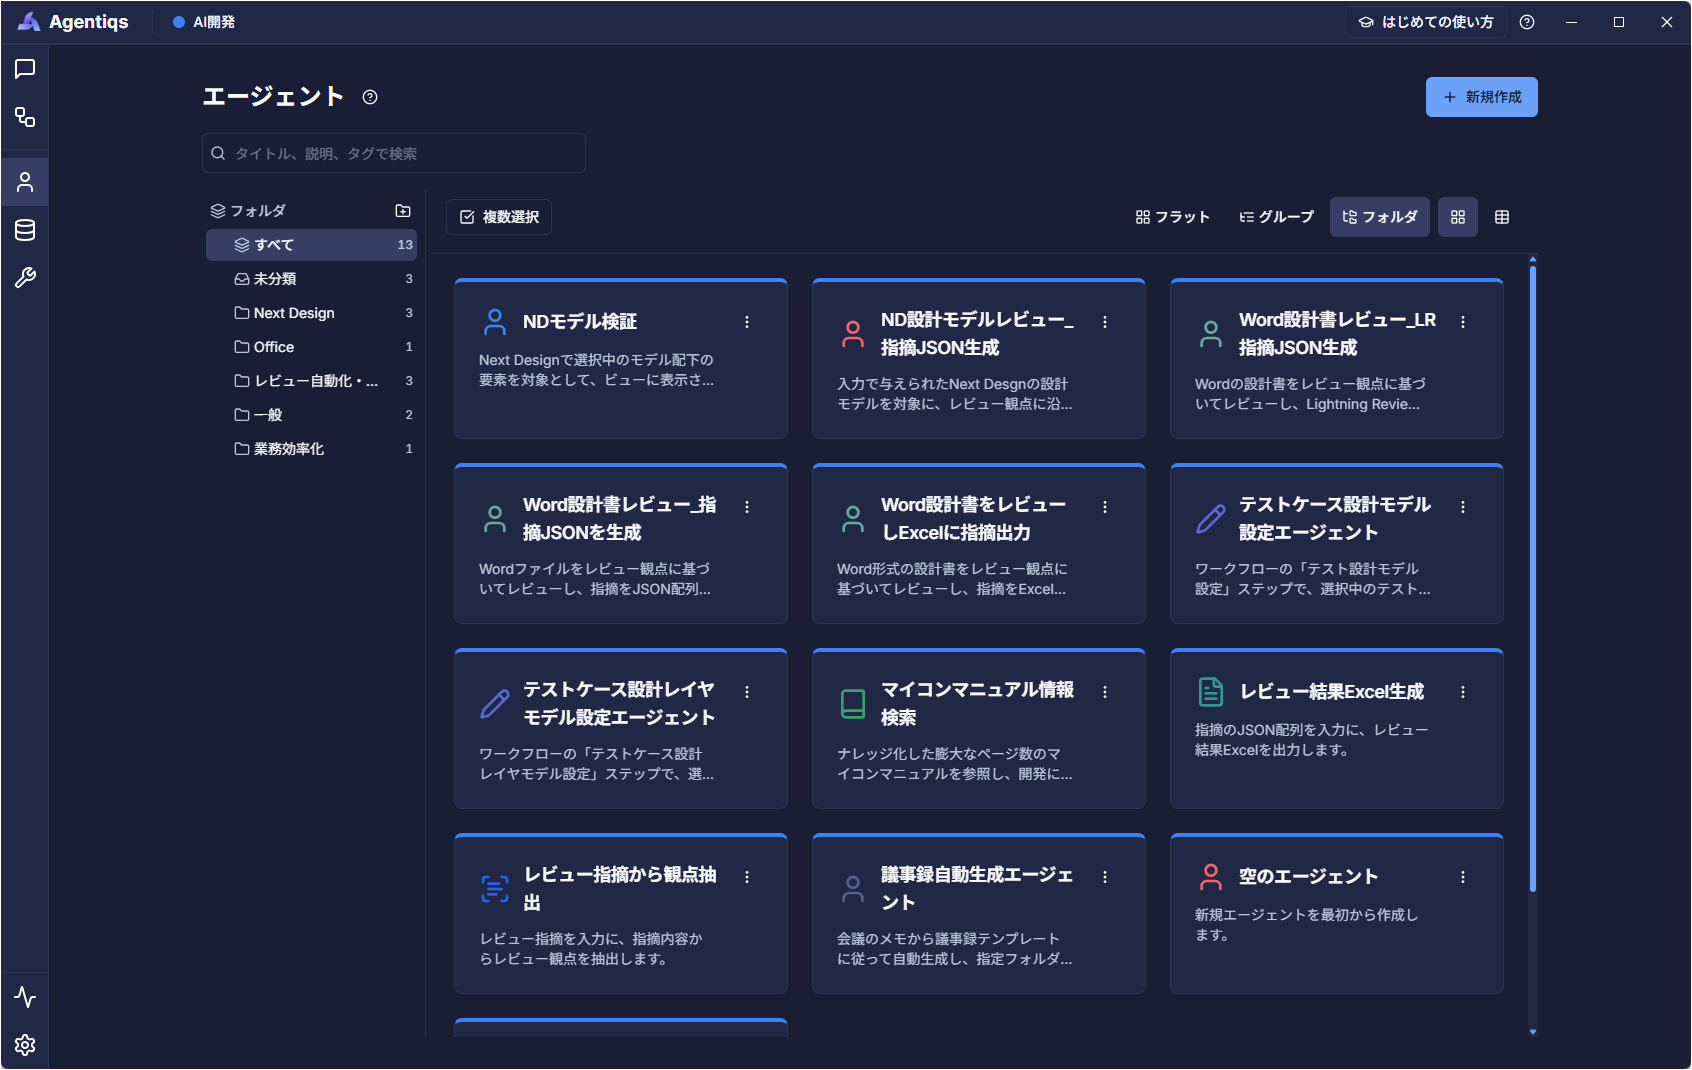Click the agent list vertical scrollbar
Viewport: 1692px width, 1070px height.
(x=1533, y=579)
